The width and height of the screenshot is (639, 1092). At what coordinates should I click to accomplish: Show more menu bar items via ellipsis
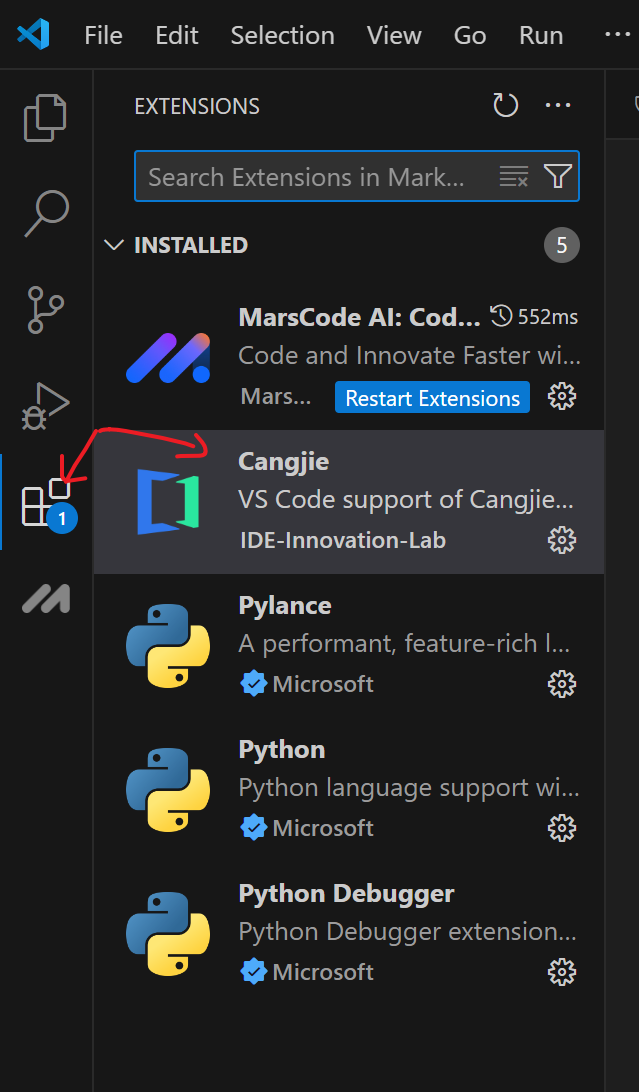click(x=617, y=35)
